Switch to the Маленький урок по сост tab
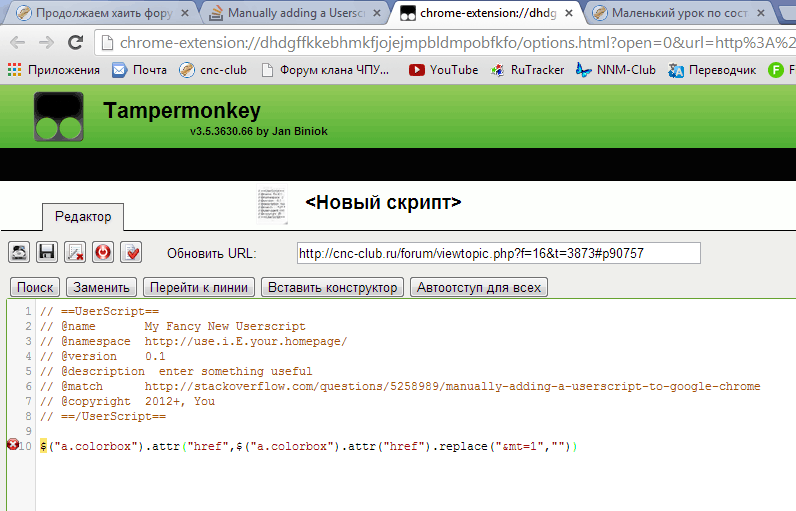796x511 pixels. click(679, 13)
